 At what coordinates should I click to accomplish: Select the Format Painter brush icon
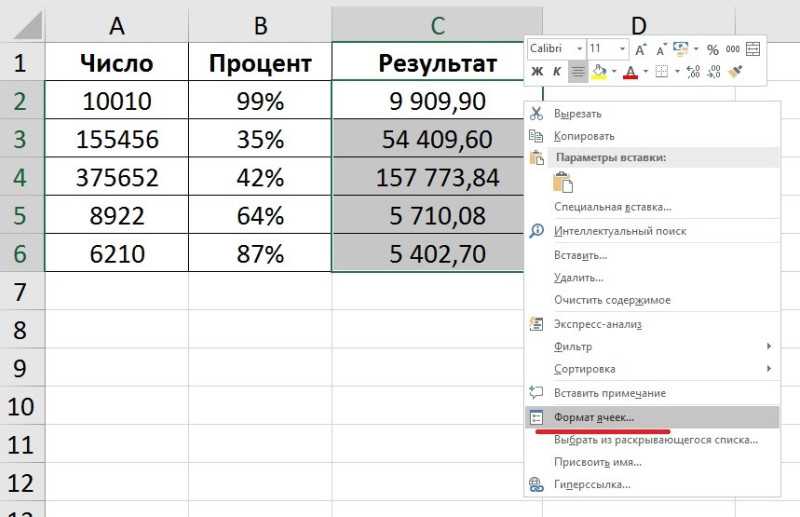click(735, 71)
